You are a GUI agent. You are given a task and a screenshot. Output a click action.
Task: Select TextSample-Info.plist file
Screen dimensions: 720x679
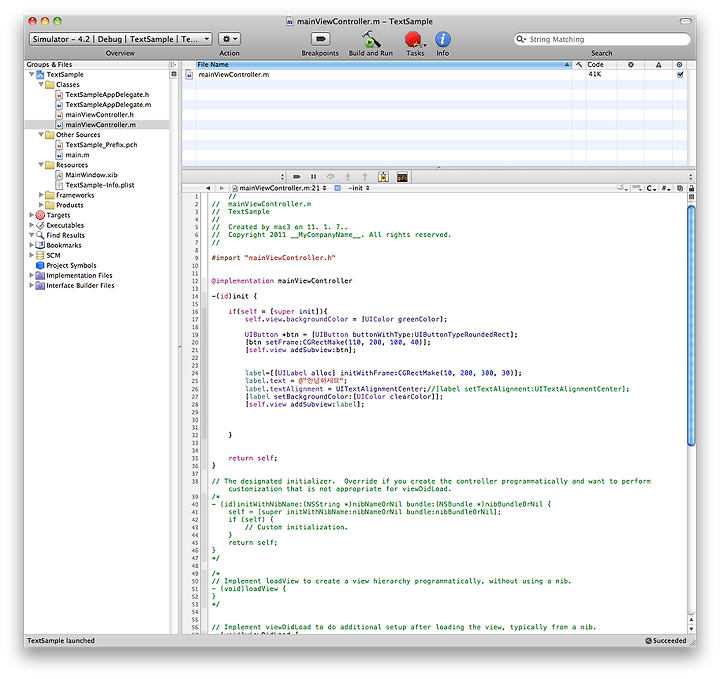click(100, 185)
